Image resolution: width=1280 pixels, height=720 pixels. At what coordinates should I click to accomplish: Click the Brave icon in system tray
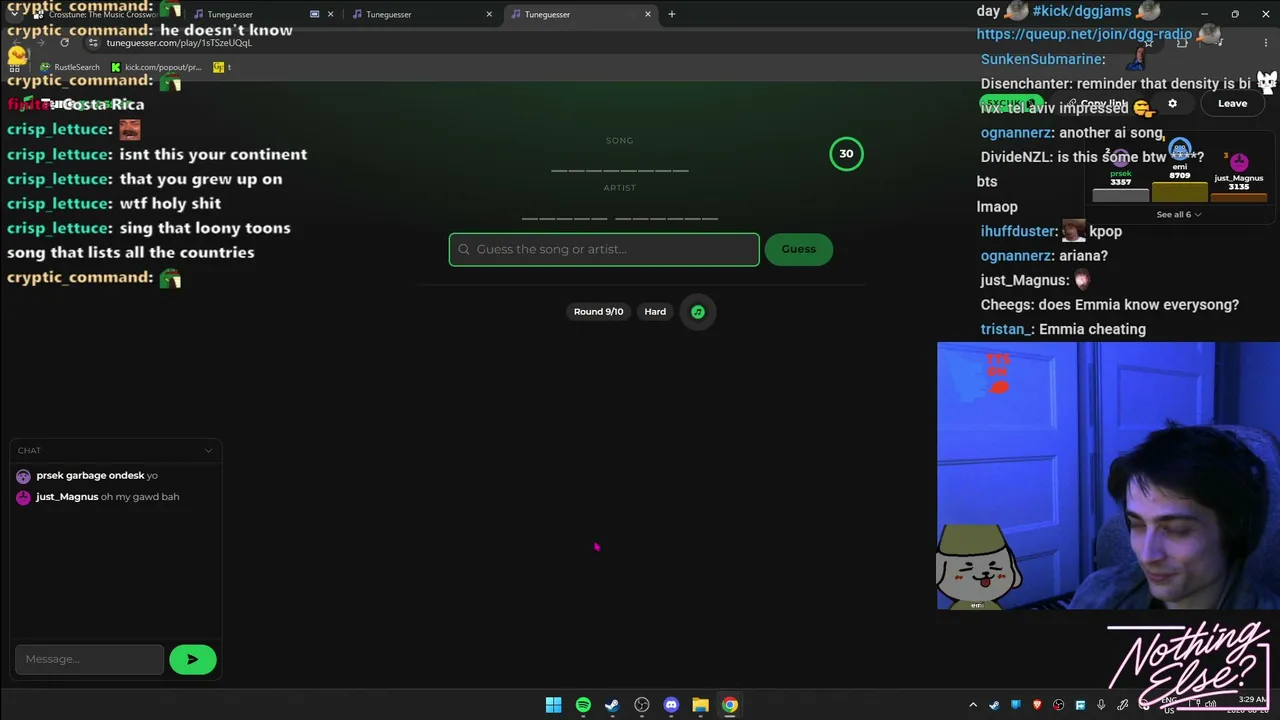click(x=1037, y=705)
